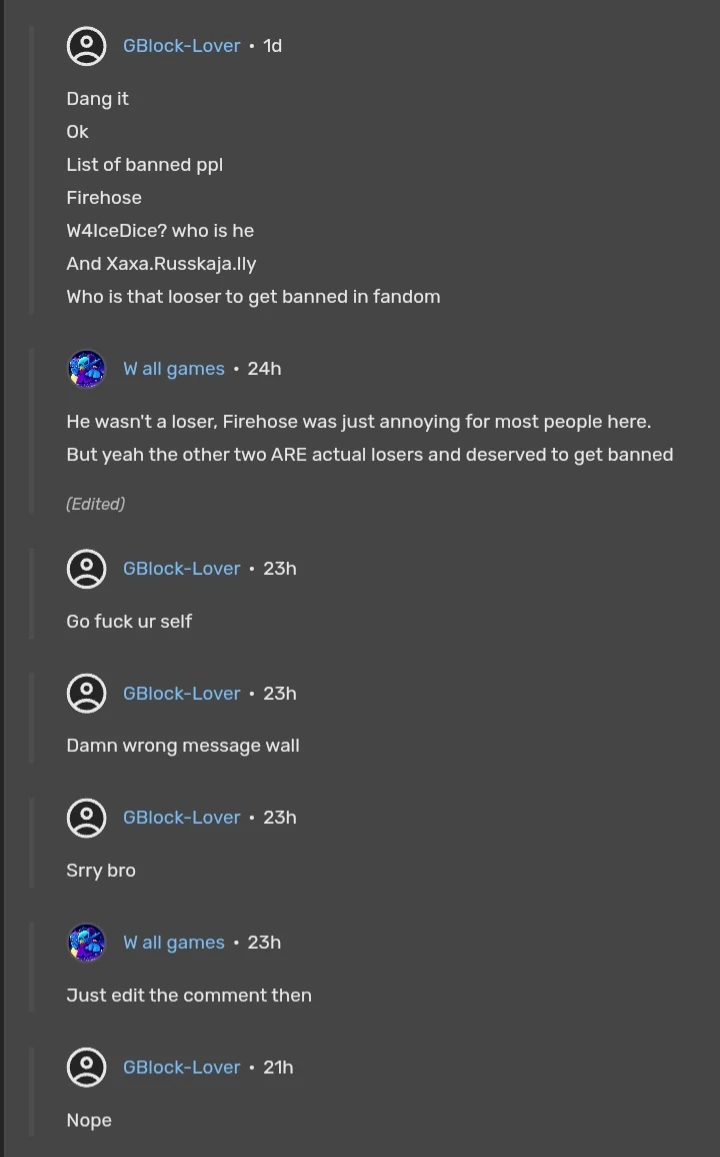Screen dimensions: 720x1157
Task: Open the '23h' timestamp above 'Srry bro'
Action: [x=280, y=818]
